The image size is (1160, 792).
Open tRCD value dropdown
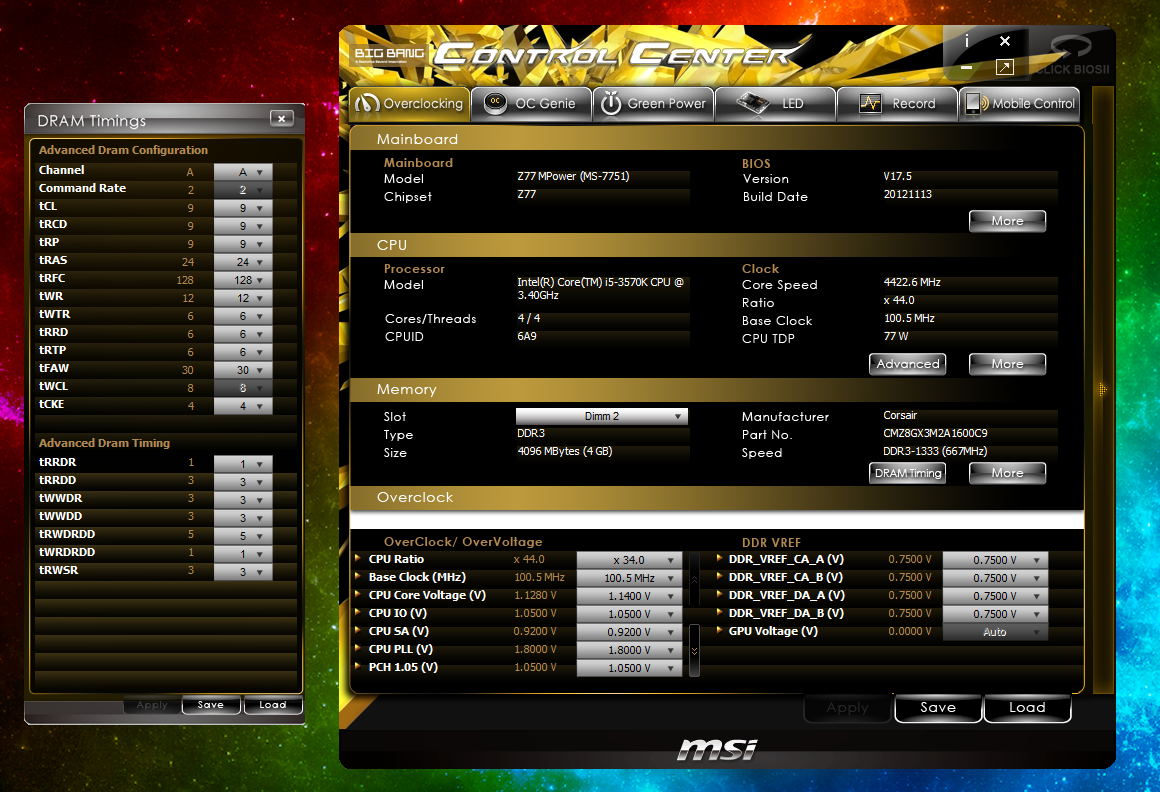click(243, 226)
